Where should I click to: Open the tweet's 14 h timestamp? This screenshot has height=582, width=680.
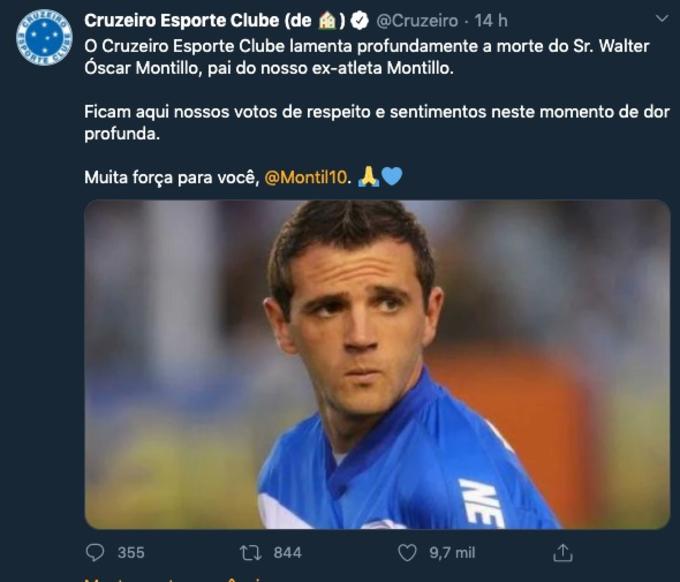click(x=492, y=21)
